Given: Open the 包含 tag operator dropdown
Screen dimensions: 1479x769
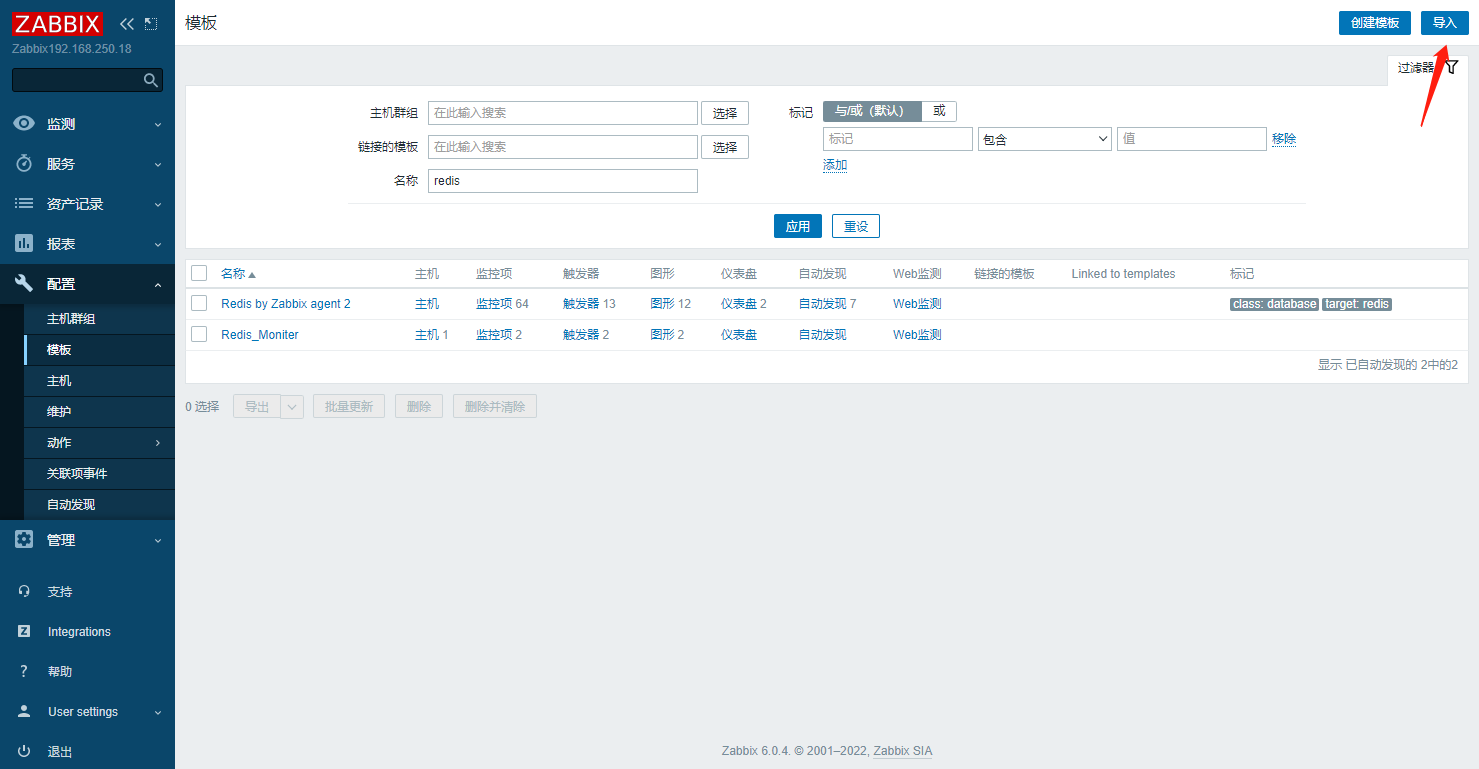Looking at the screenshot, I should [x=1045, y=139].
